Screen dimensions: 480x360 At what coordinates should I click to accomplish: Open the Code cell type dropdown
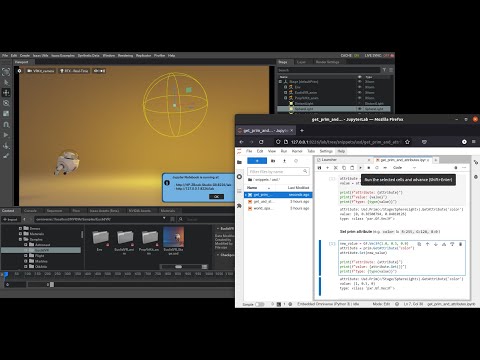[404, 168]
